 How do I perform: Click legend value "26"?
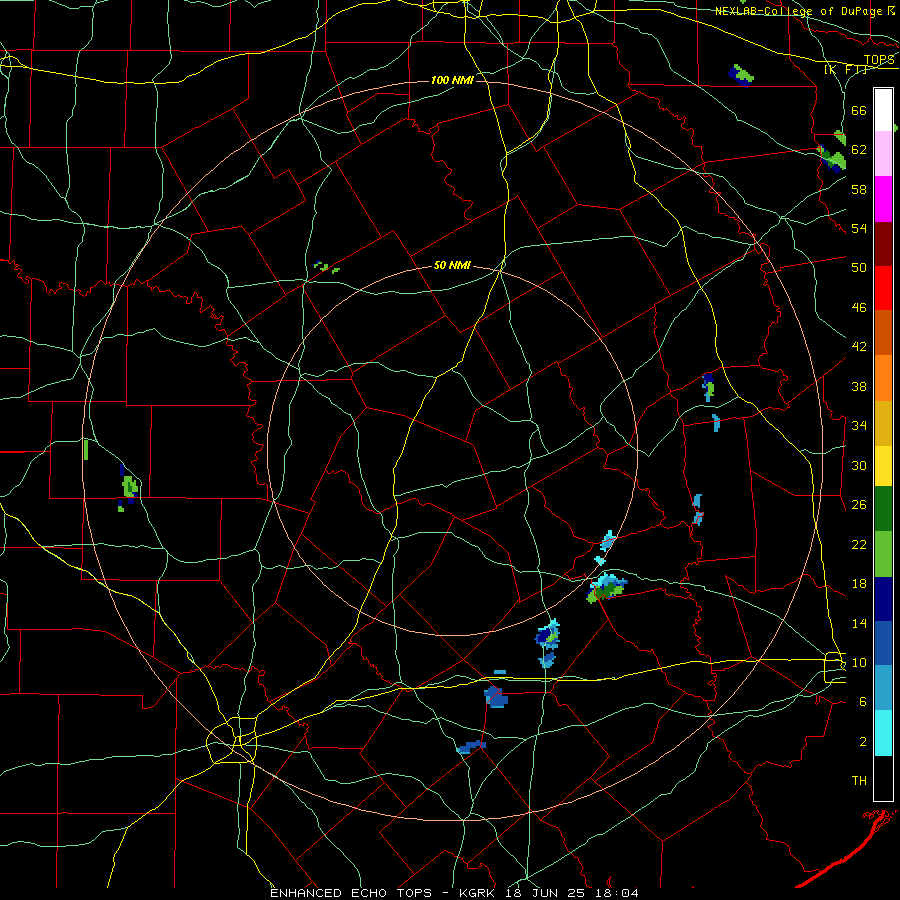tap(859, 505)
